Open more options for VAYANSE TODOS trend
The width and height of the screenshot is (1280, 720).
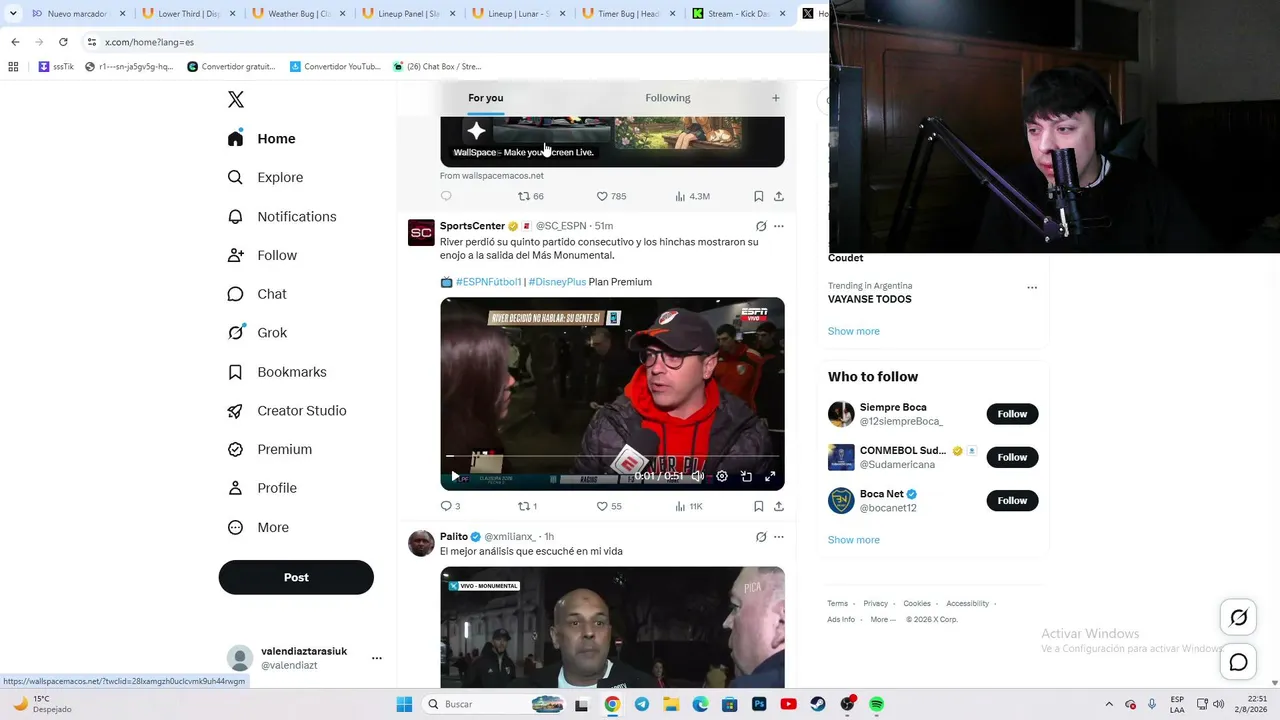pyautogui.click(x=1032, y=288)
